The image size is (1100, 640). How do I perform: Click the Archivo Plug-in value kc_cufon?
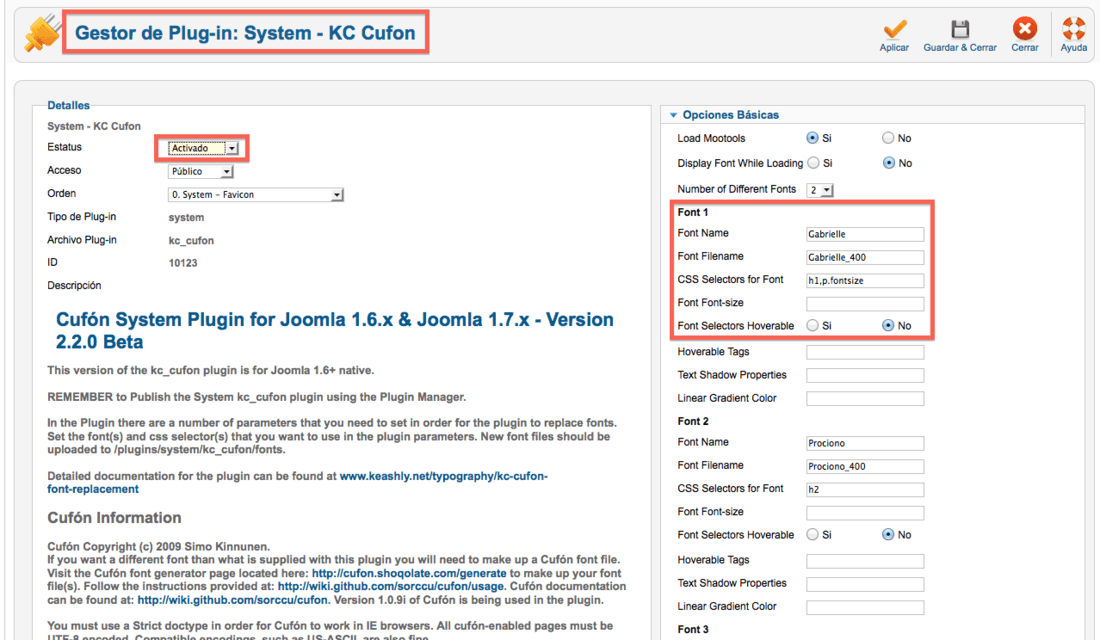click(x=191, y=241)
